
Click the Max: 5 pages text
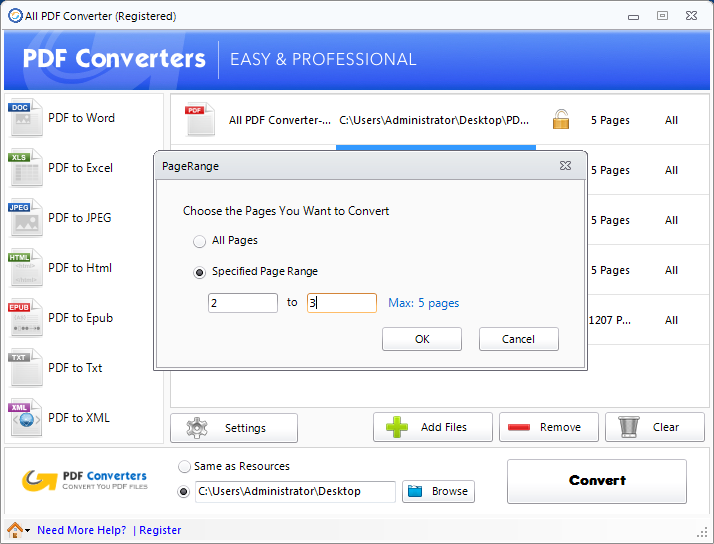(423, 303)
